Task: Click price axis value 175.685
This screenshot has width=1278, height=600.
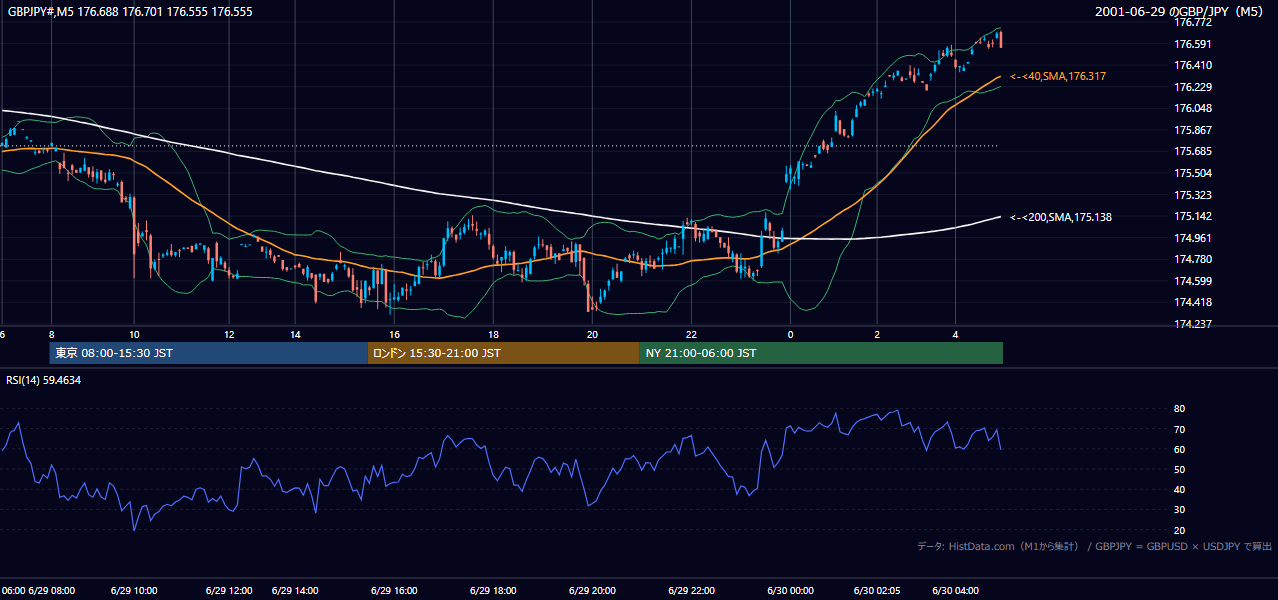Action: (1193, 152)
